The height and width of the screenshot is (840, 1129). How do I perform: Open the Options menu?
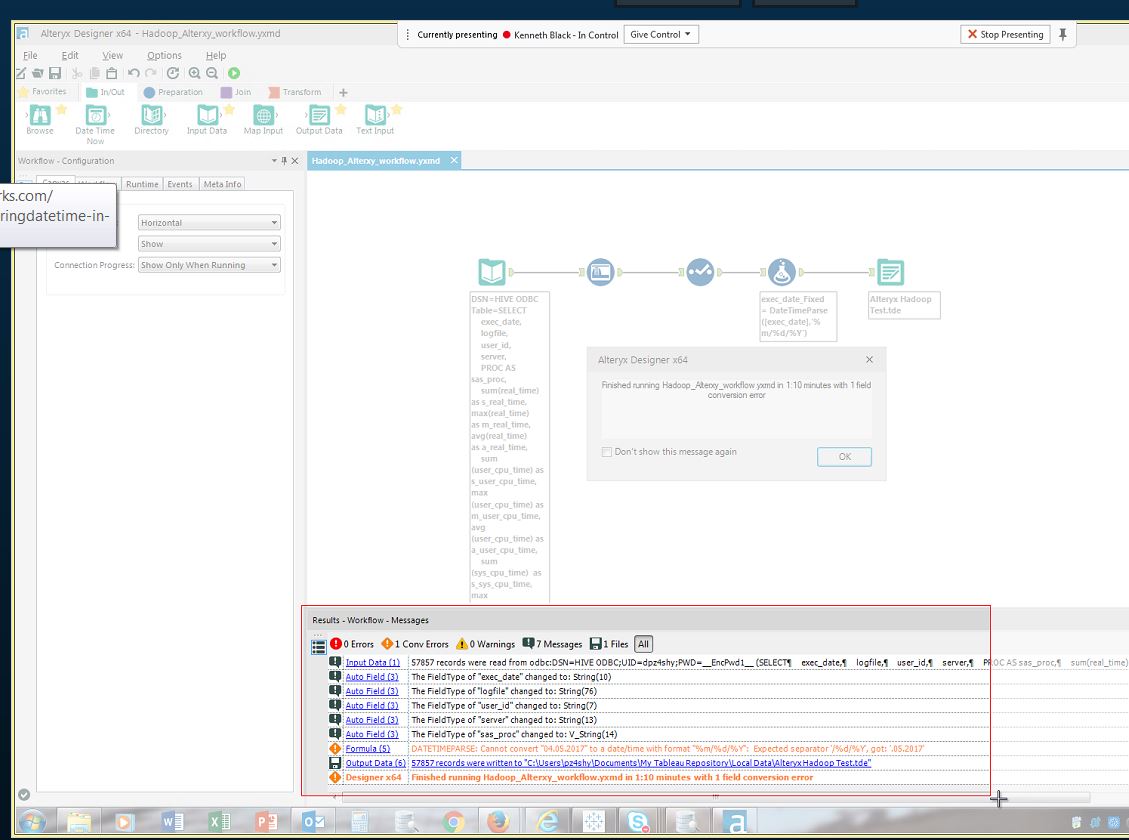point(164,55)
